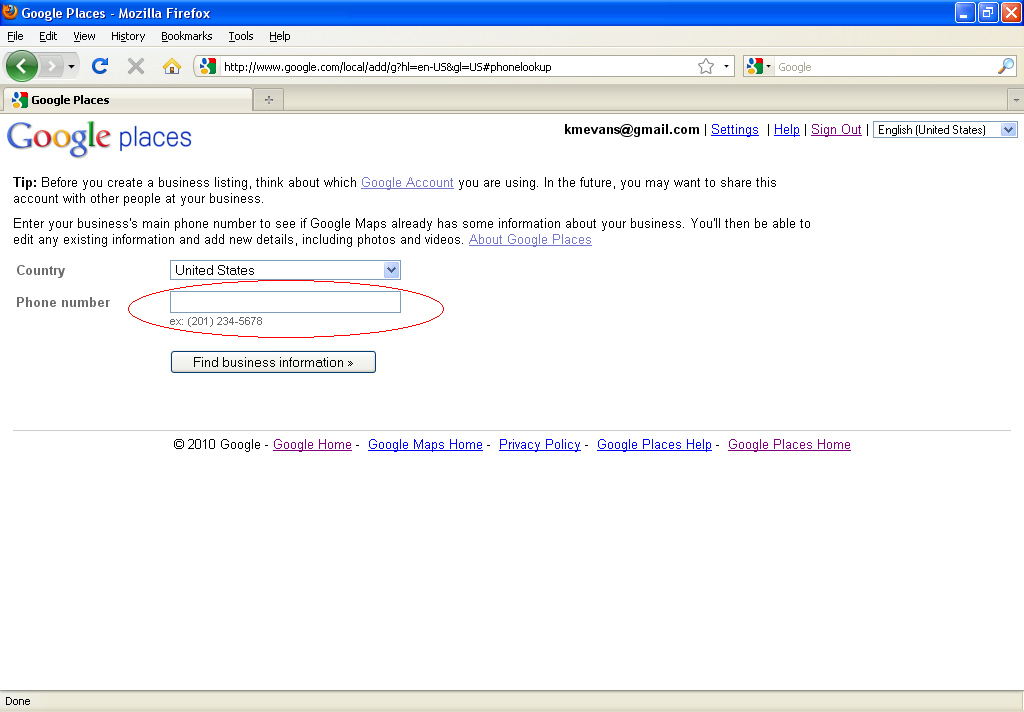
Task: Open the History menu
Action: [128, 36]
